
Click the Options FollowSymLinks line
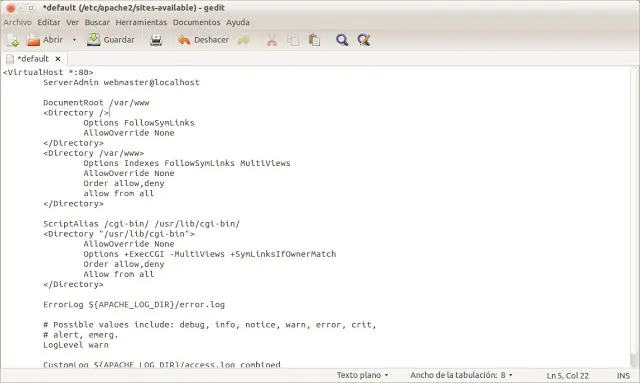[139, 123]
